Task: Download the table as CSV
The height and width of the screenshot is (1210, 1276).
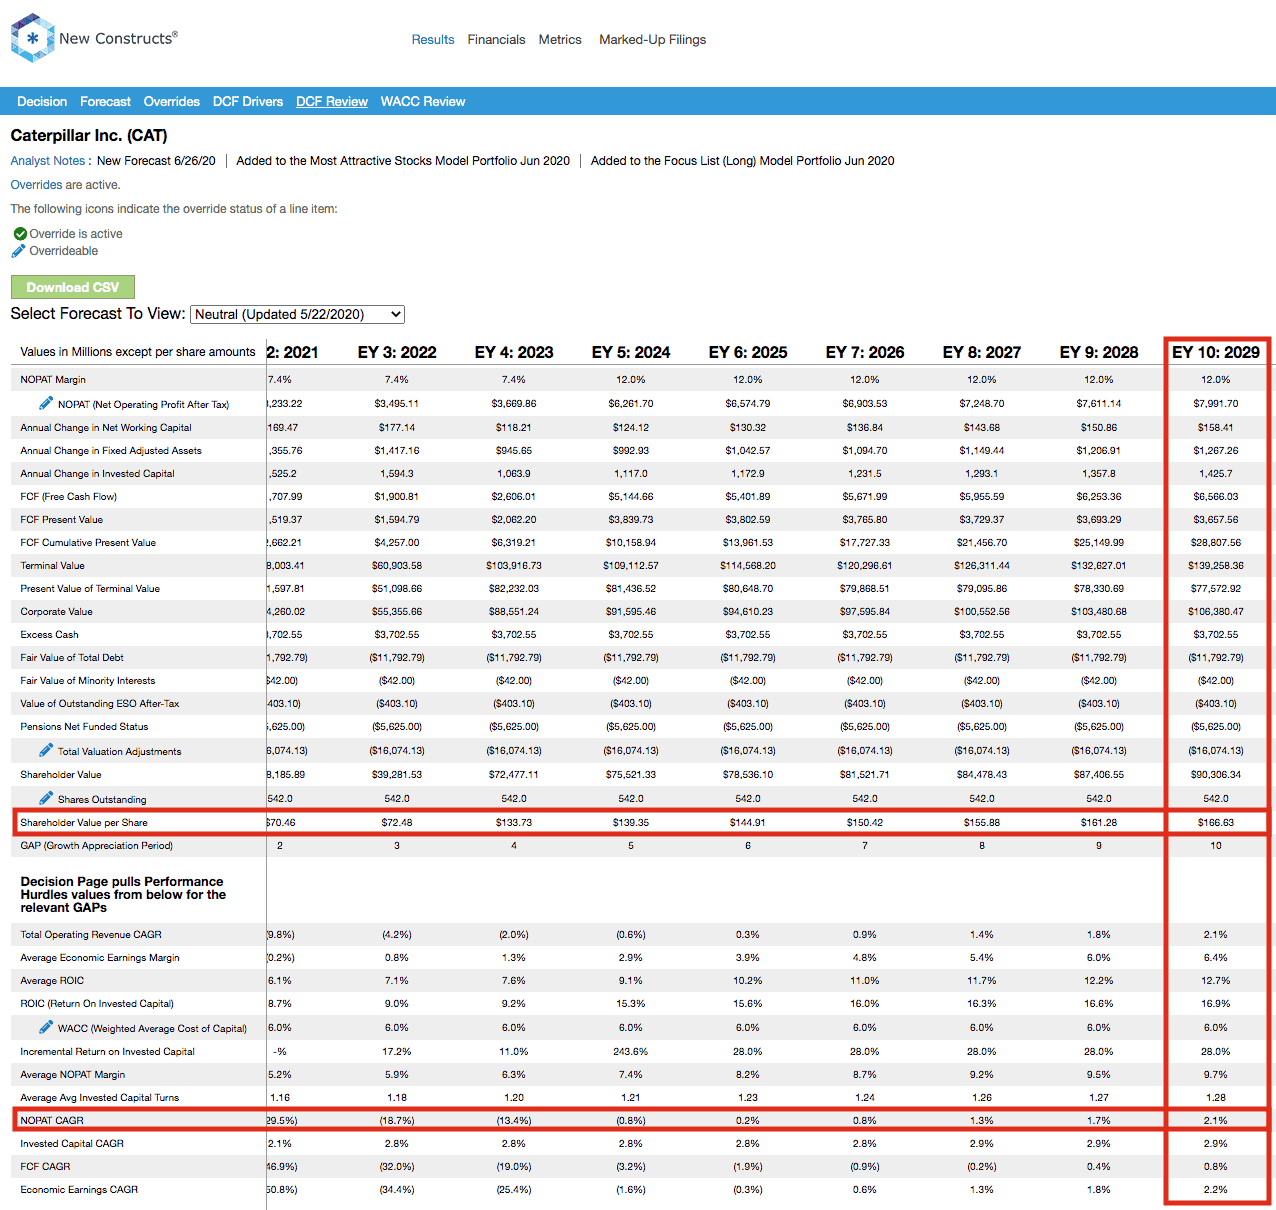Action: pyautogui.click(x=73, y=287)
